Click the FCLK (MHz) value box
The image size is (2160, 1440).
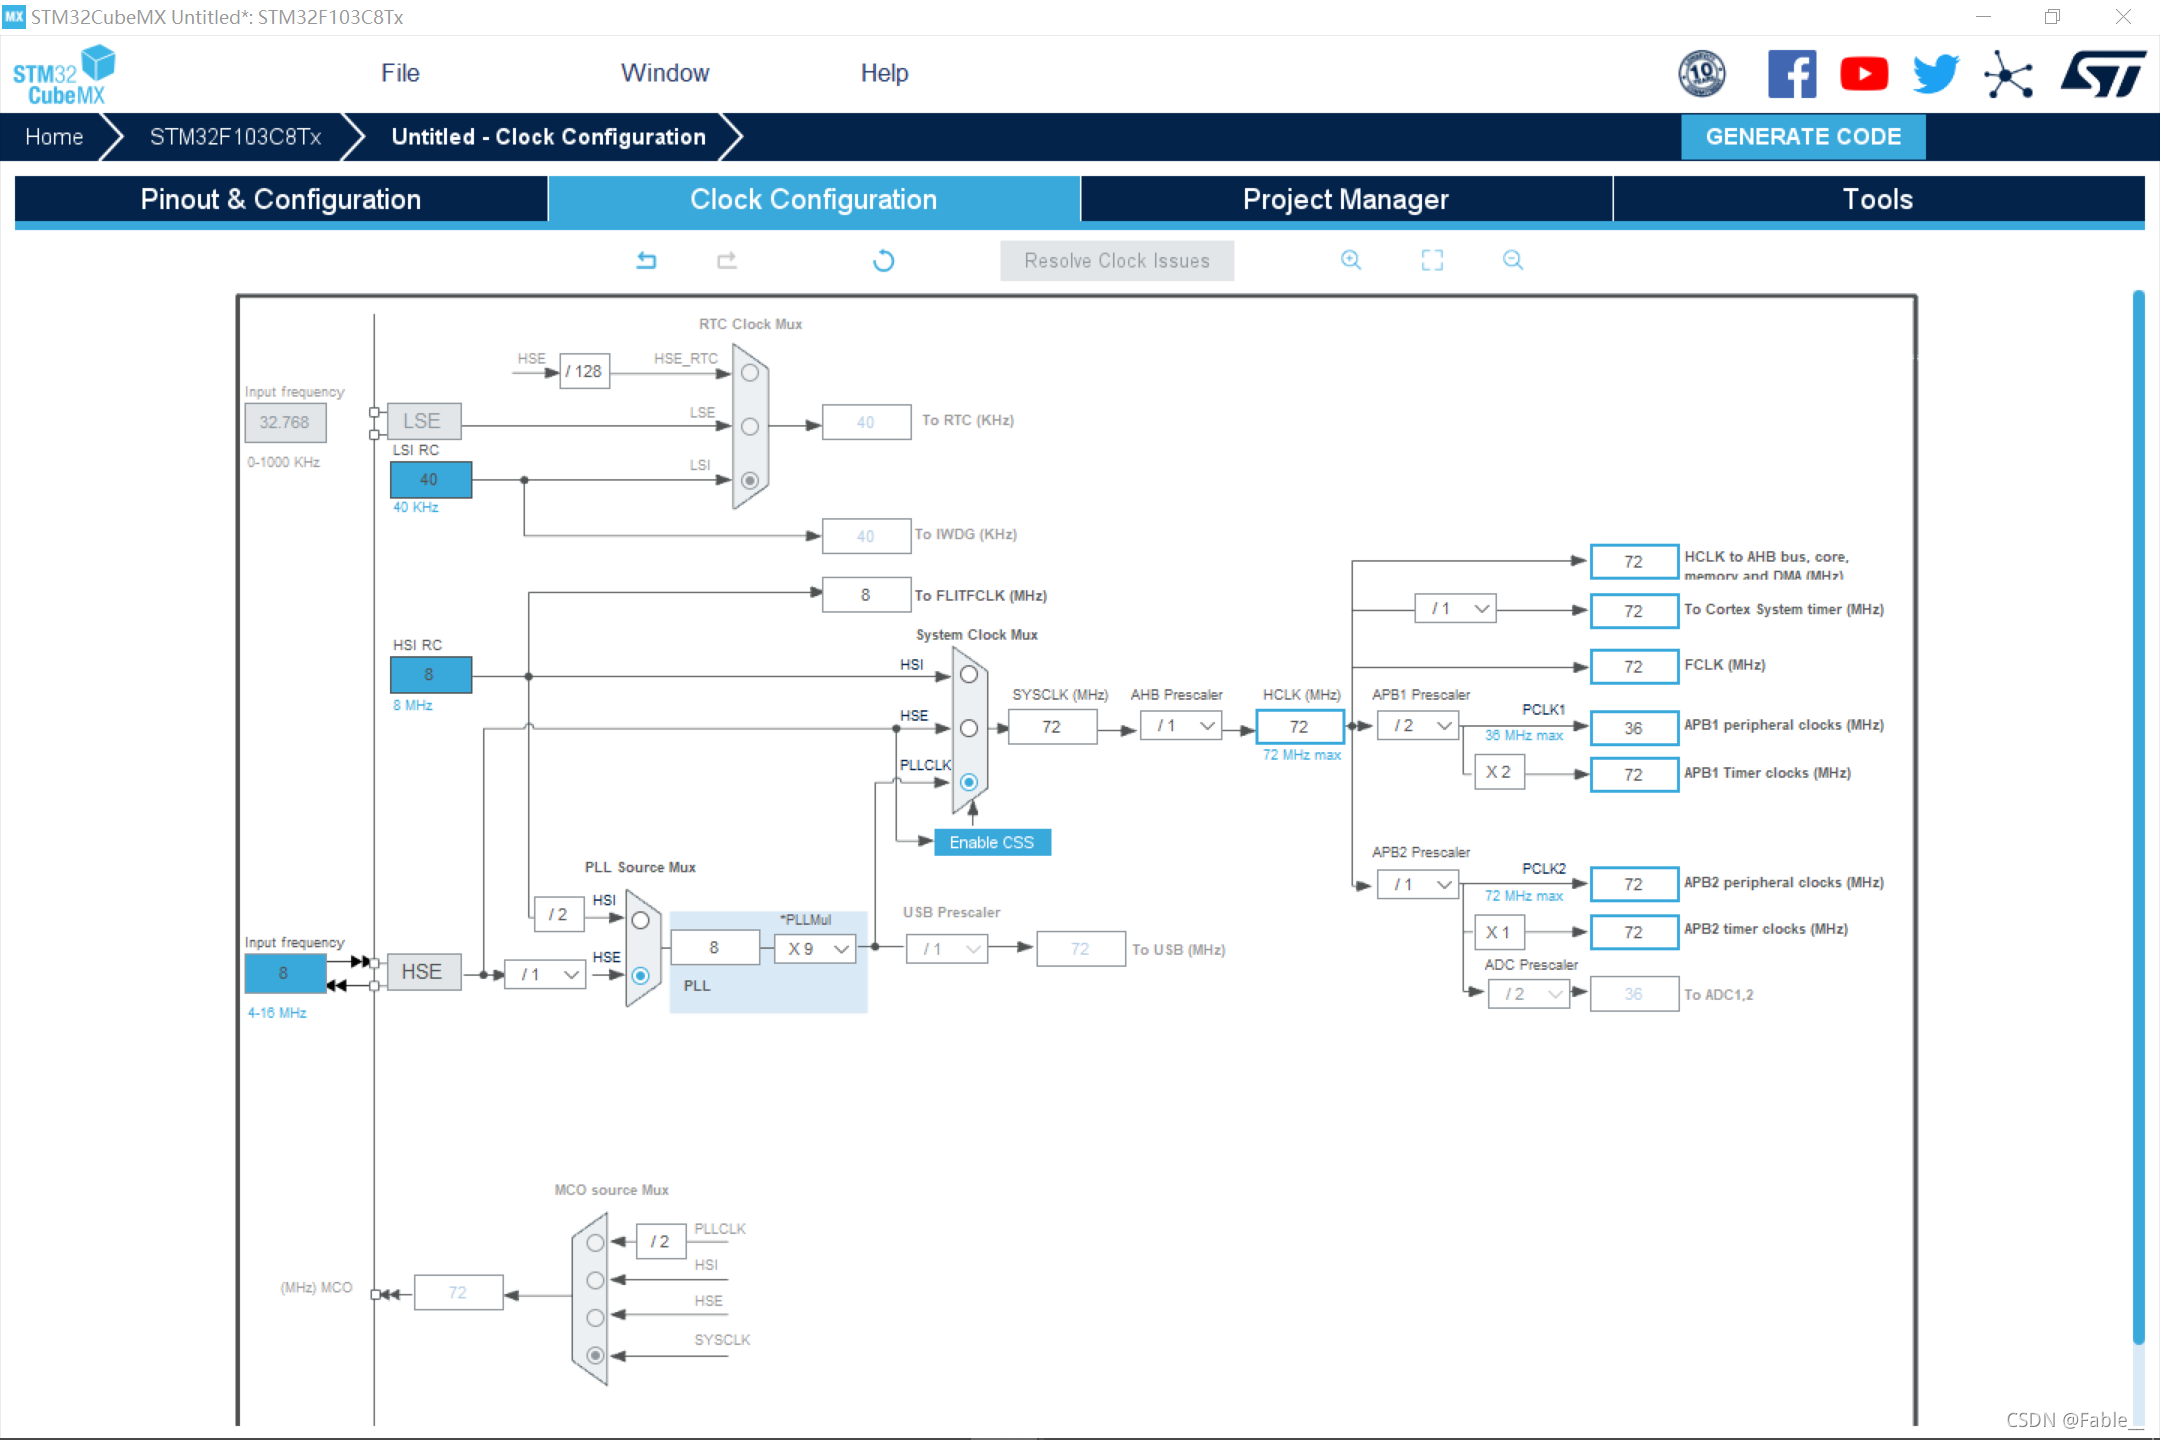tap(1634, 666)
